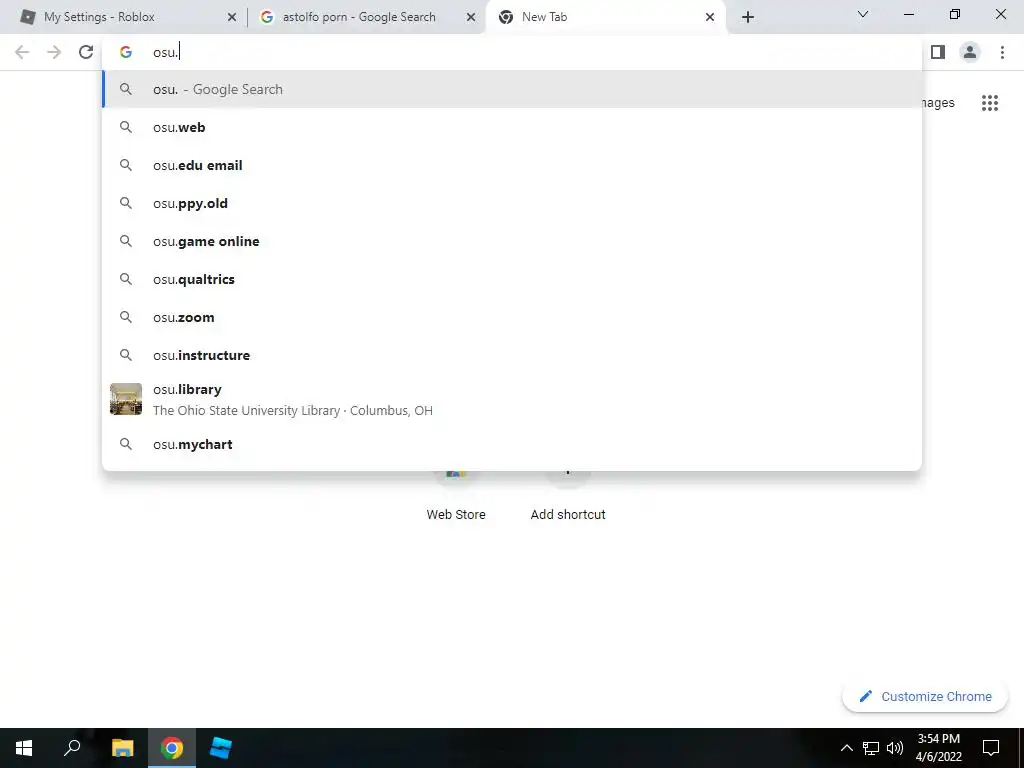Click the Google G icon in the address bar

(126, 52)
